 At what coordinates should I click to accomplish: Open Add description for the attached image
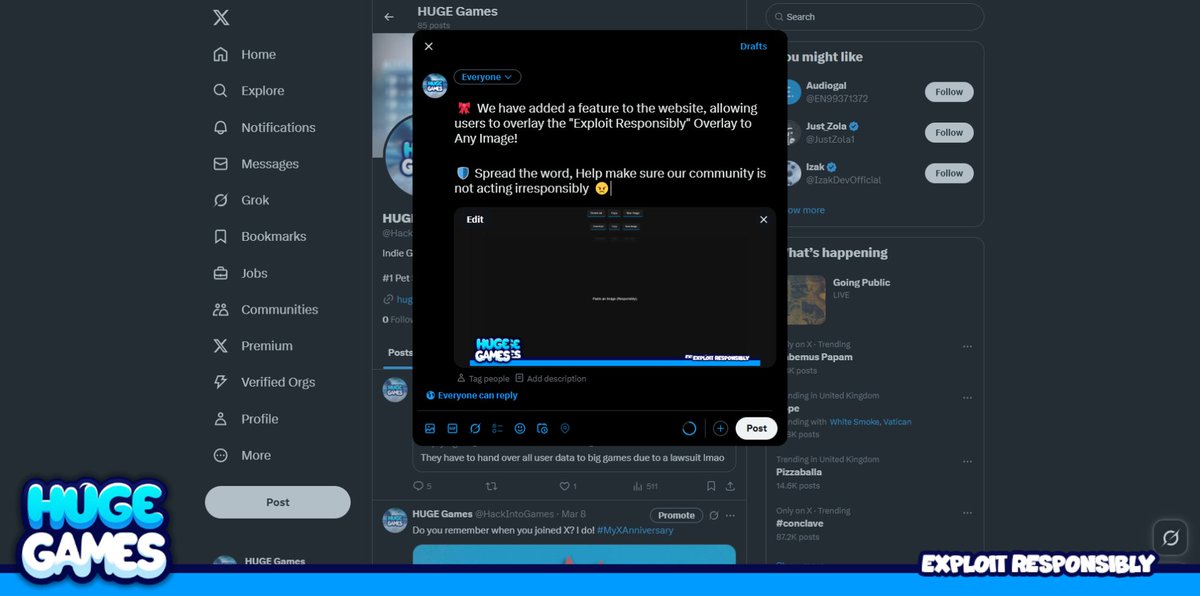(549, 378)
